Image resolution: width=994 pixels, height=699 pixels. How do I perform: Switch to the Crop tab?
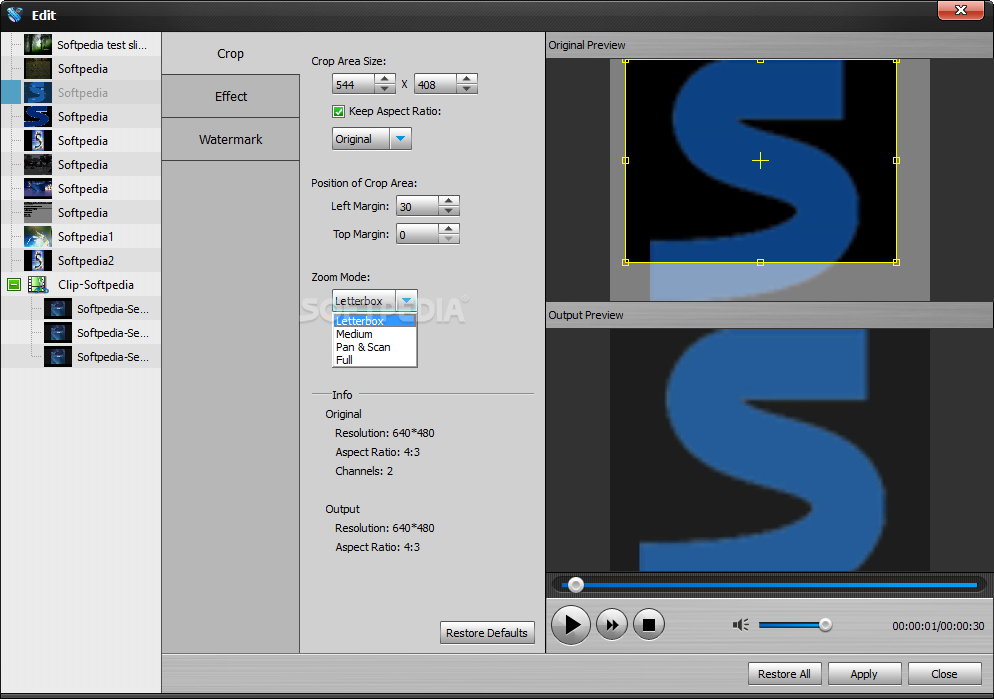[x=231, y=53]
